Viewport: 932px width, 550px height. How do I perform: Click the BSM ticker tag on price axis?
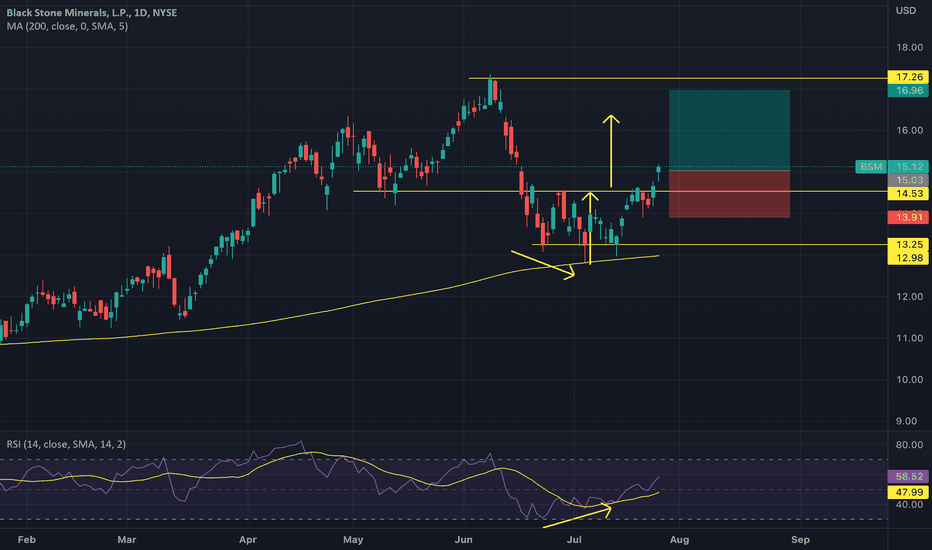871,167
